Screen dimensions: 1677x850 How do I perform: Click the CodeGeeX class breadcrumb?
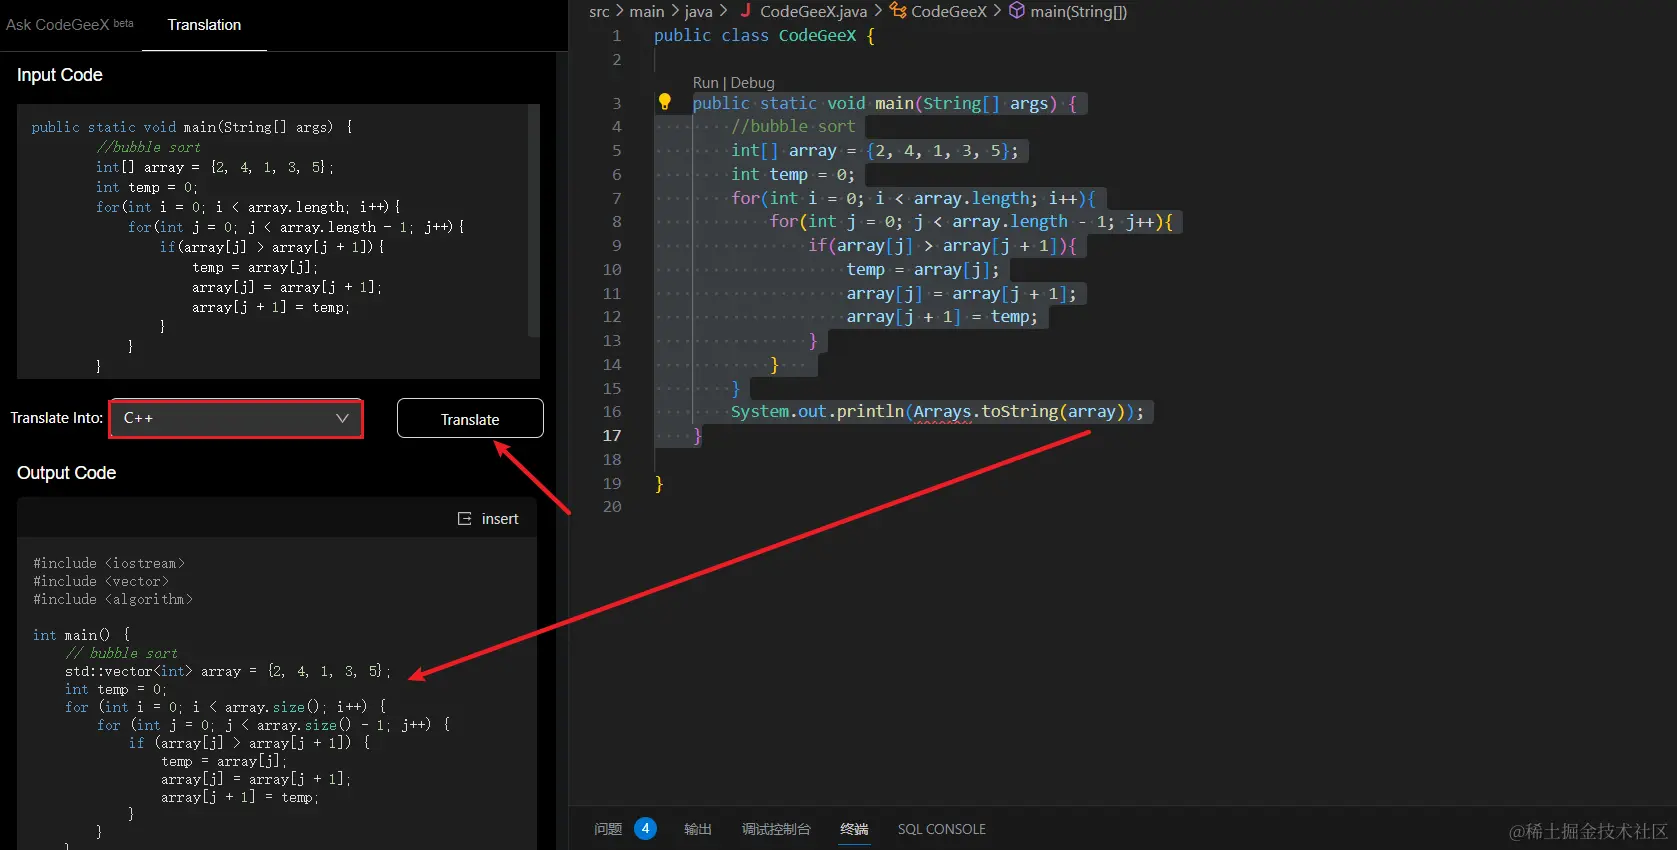pyautogui.click(x=949, y=11)
